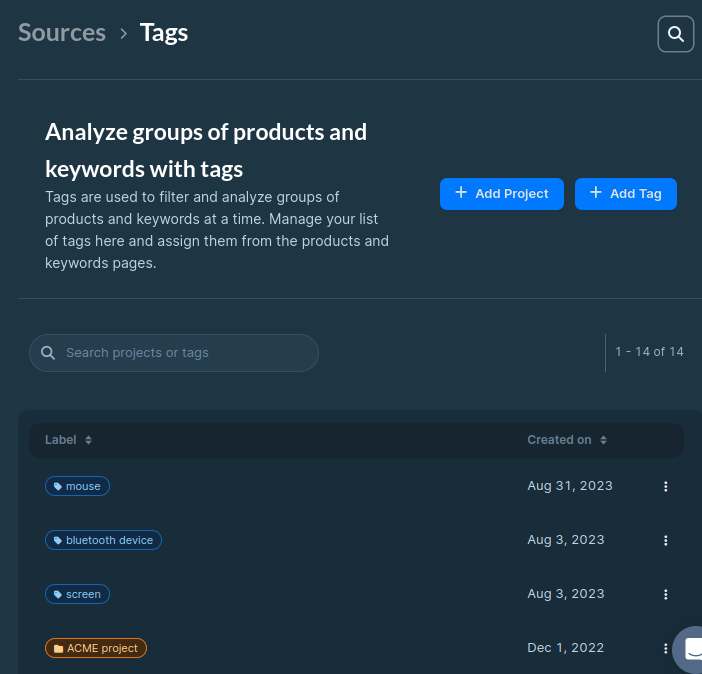Click the breadcrumb chevron separator
This screenshot has width=702, height=674.
pos(123,33)
